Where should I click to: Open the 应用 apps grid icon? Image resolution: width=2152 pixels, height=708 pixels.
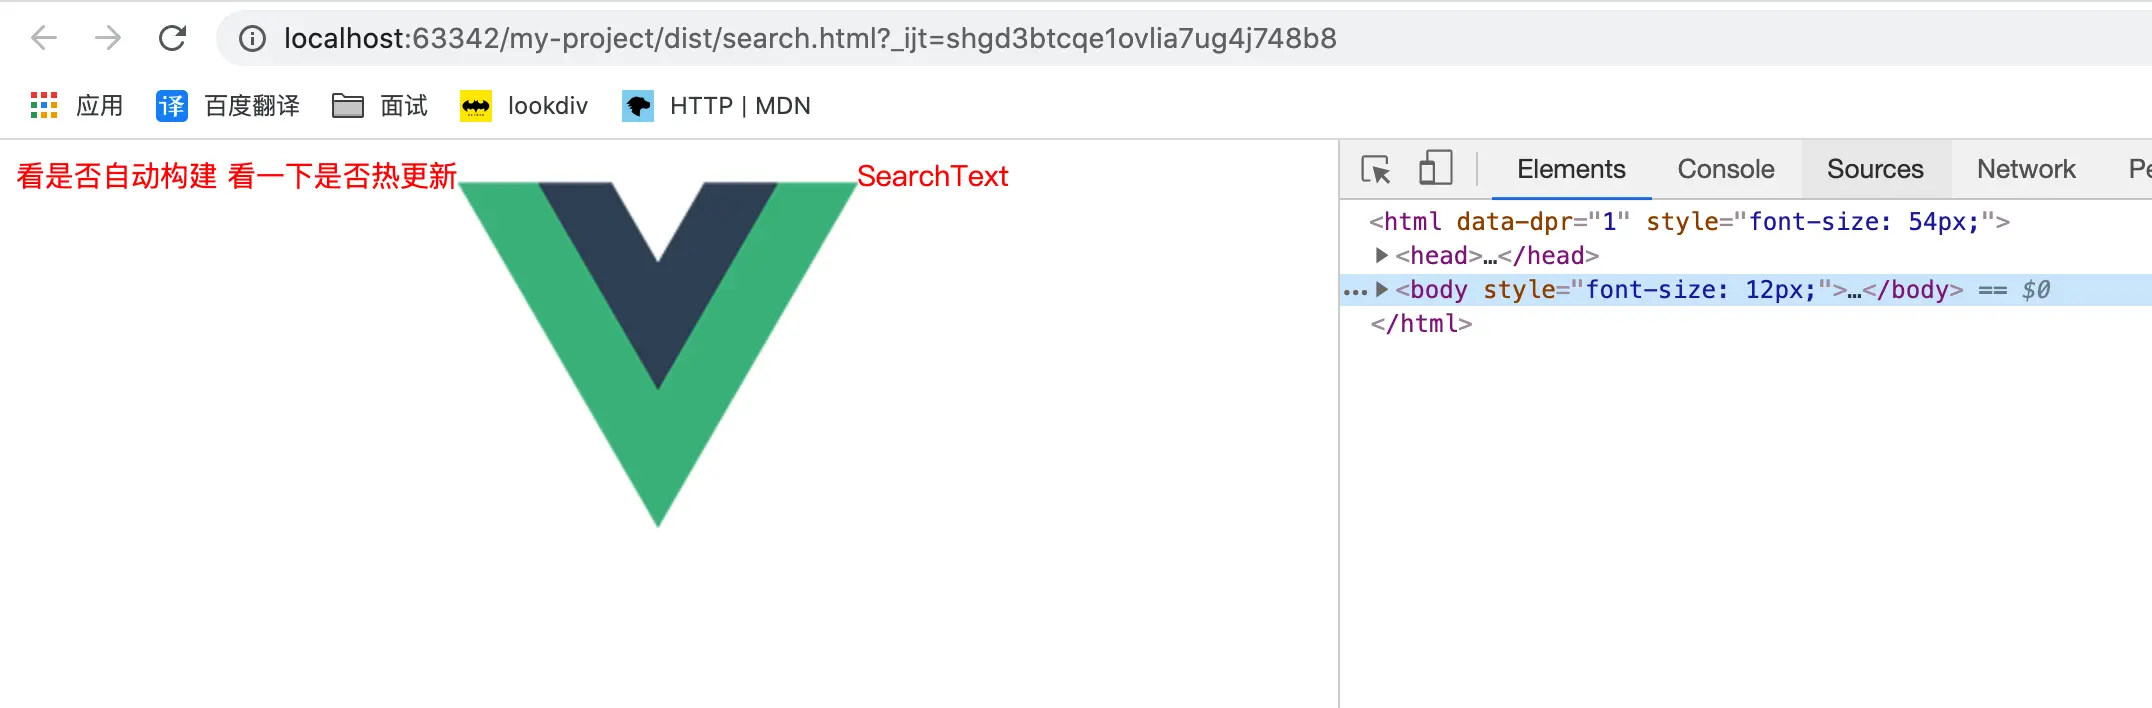pyautogui.click(x=44, y=105)
